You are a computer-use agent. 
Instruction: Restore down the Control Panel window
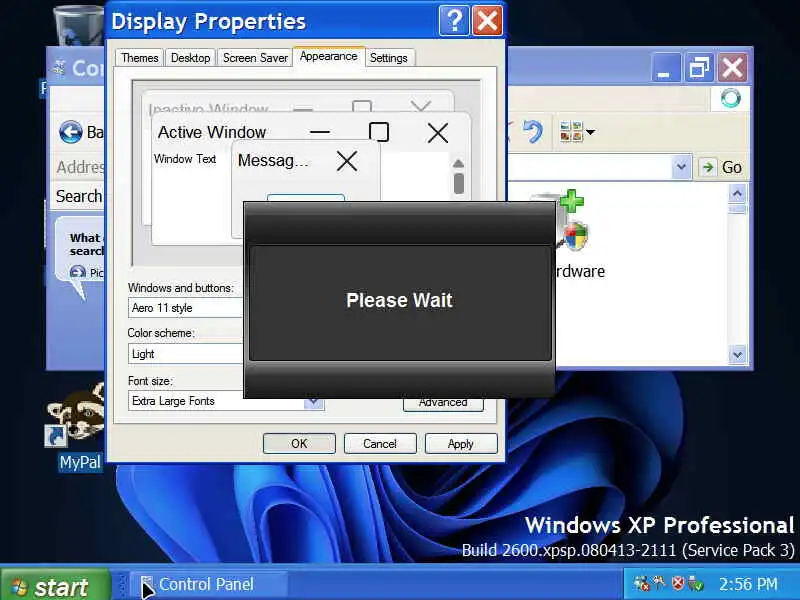pos(699,67)
